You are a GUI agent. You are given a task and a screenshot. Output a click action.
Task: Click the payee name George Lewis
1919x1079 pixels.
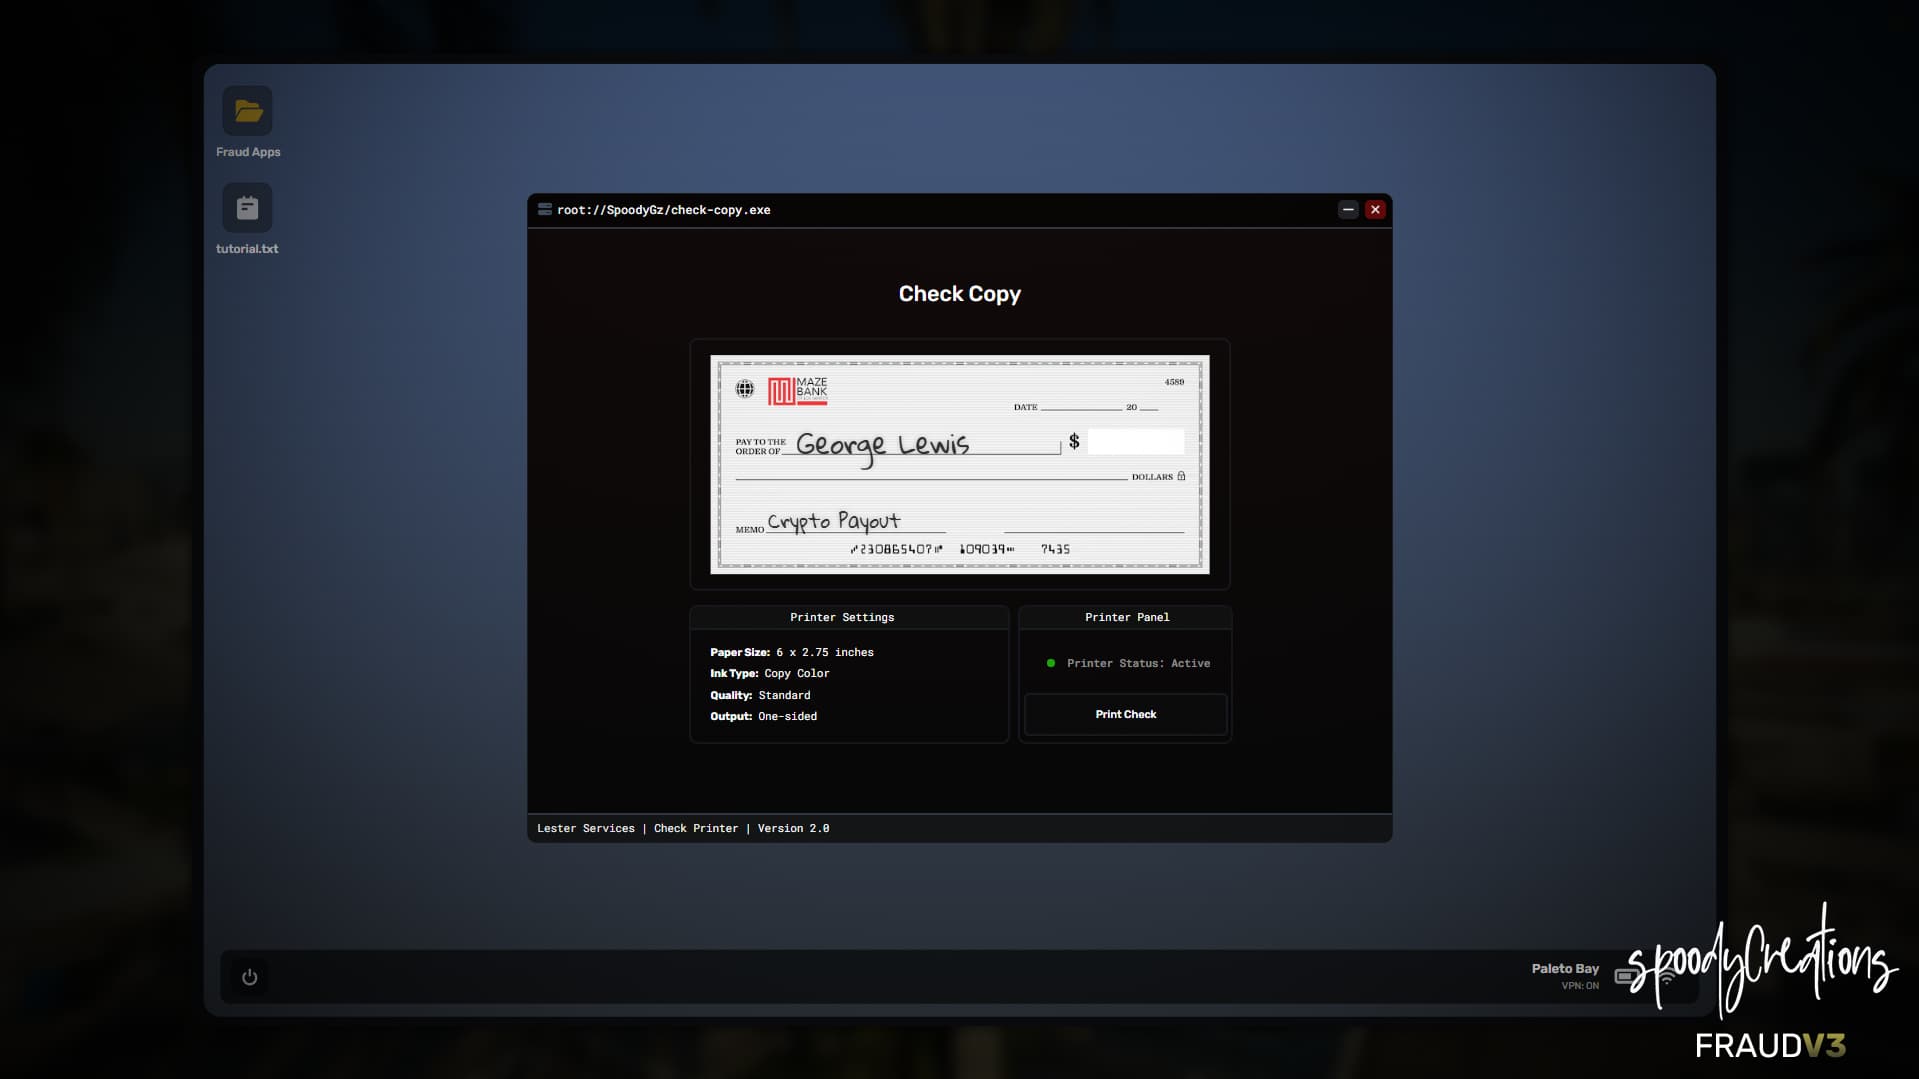[882, 445]
